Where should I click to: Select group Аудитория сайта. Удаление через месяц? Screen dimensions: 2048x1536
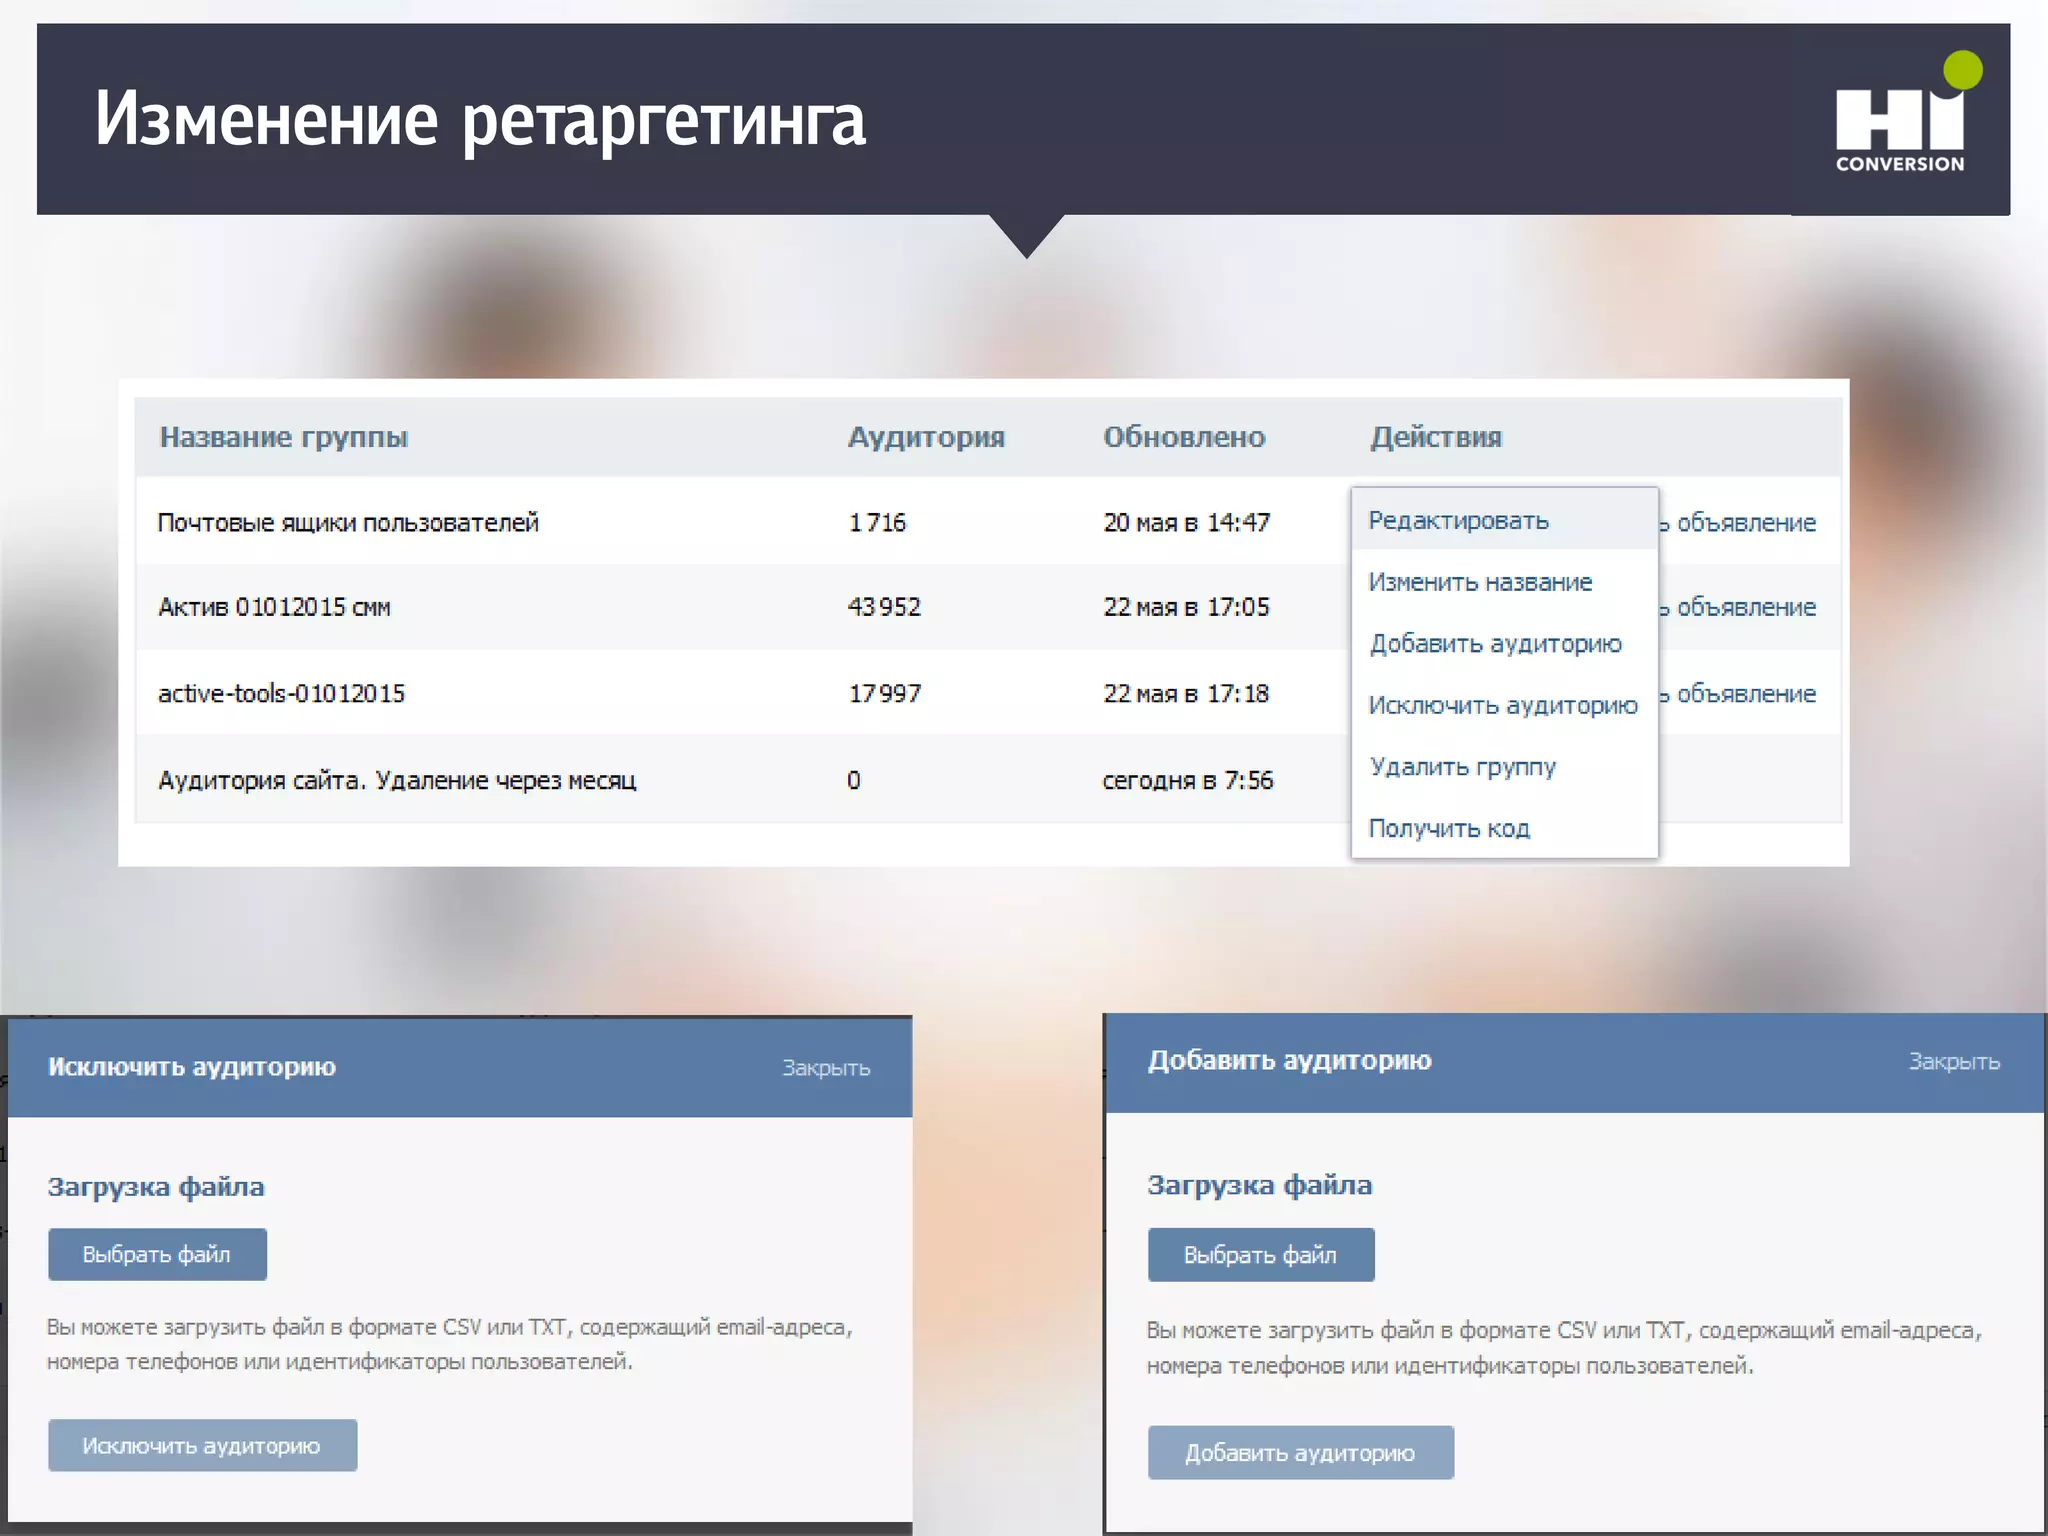(397, 781)
